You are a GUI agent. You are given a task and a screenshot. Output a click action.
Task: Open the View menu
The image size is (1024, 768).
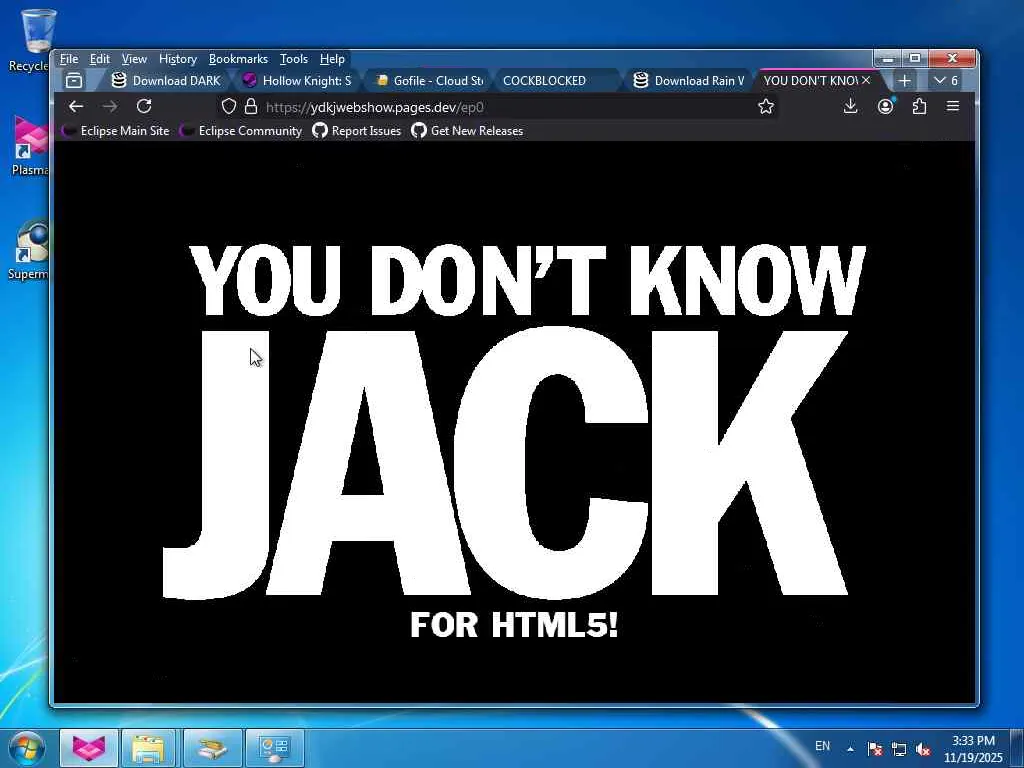tap(134, 59)
